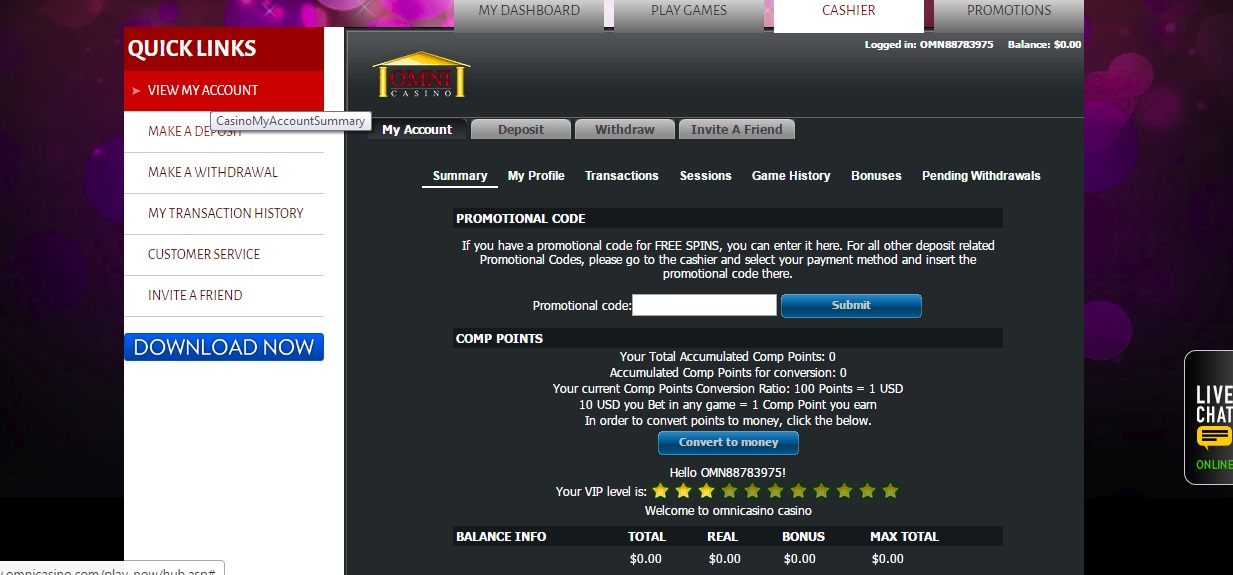Screen dimensions: 1233x575
Task: Click the Quick Links heading
Action: pyautogui.click(x=192, y=48)
